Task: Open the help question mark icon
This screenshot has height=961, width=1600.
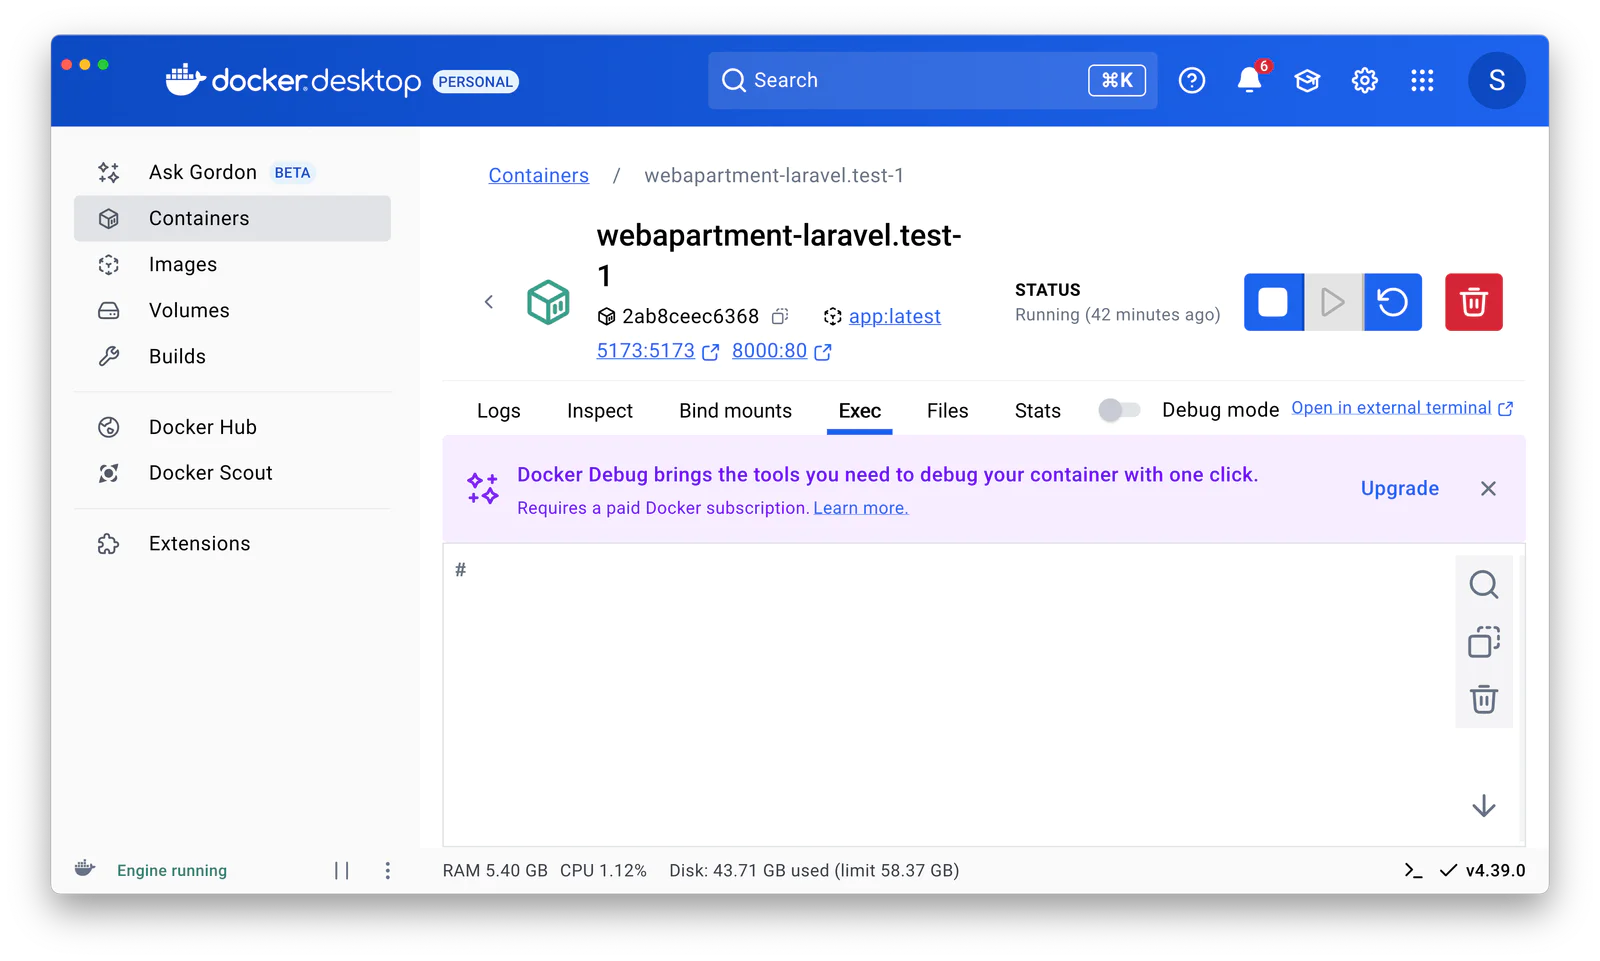Action: (x=1192, y=80)
